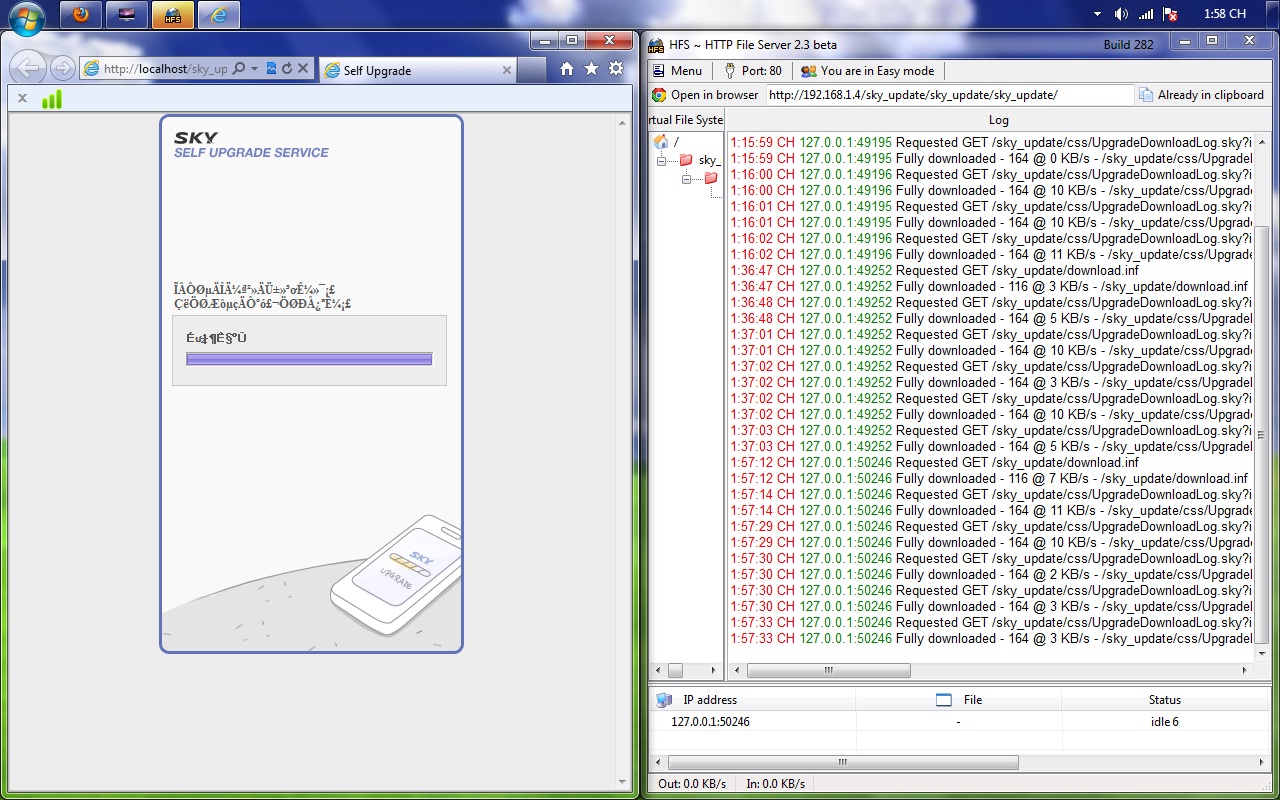1280x800 pixels.
Task: Select the Self Upgrade tab
Action: (418, 70)
